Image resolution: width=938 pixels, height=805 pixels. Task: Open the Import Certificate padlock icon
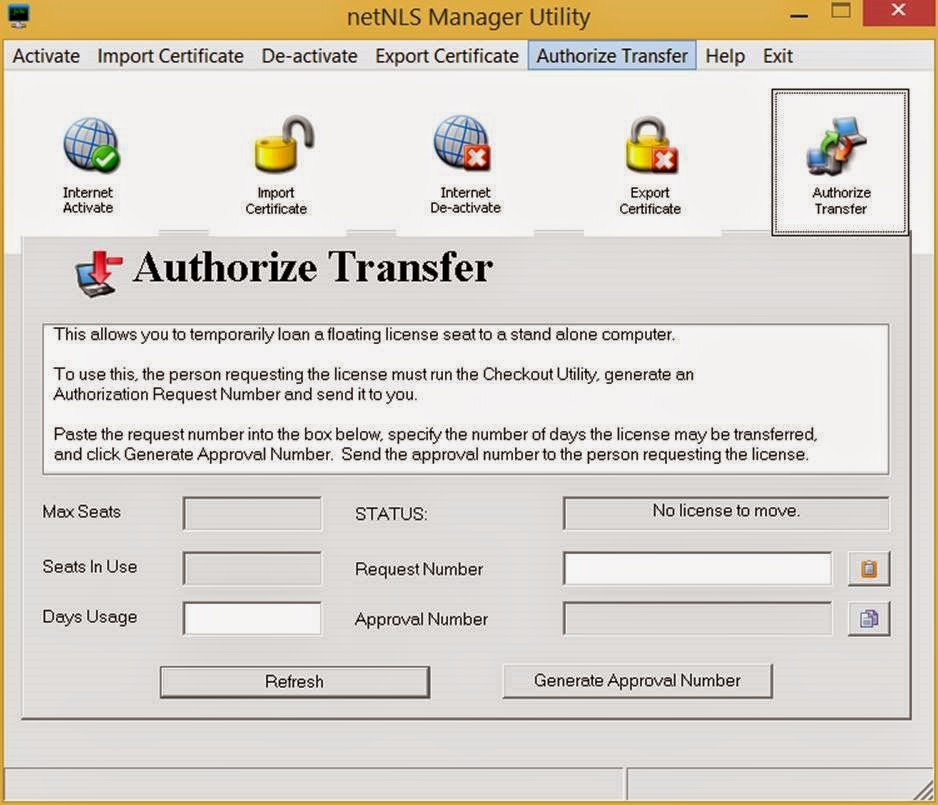coord(284,144)
